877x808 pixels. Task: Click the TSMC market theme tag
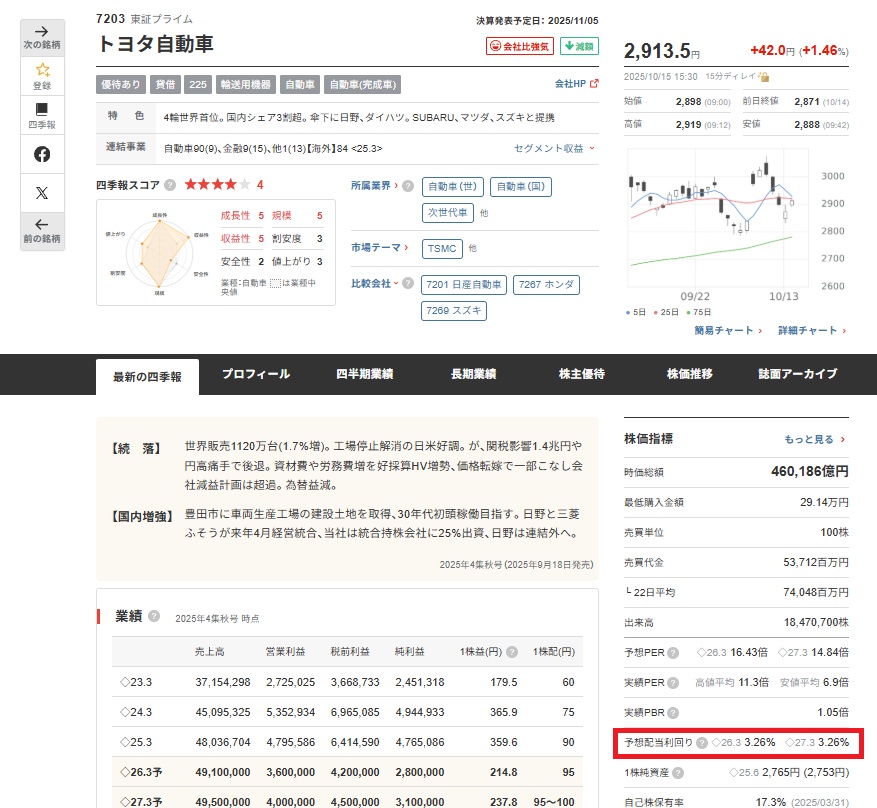pos(442,248)
